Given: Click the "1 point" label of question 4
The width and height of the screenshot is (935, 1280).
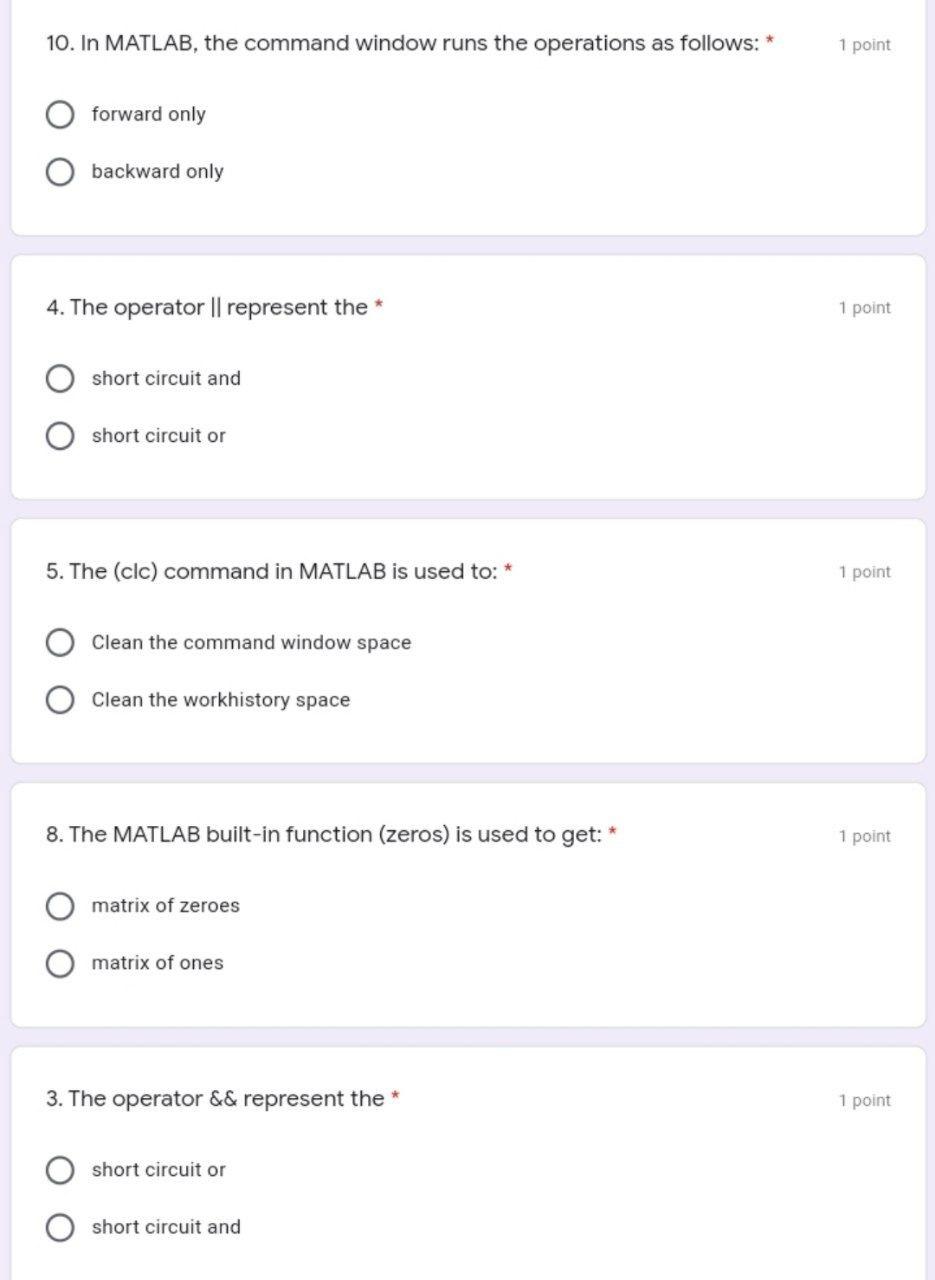Looking at the screenshot, I should point(864,308).
